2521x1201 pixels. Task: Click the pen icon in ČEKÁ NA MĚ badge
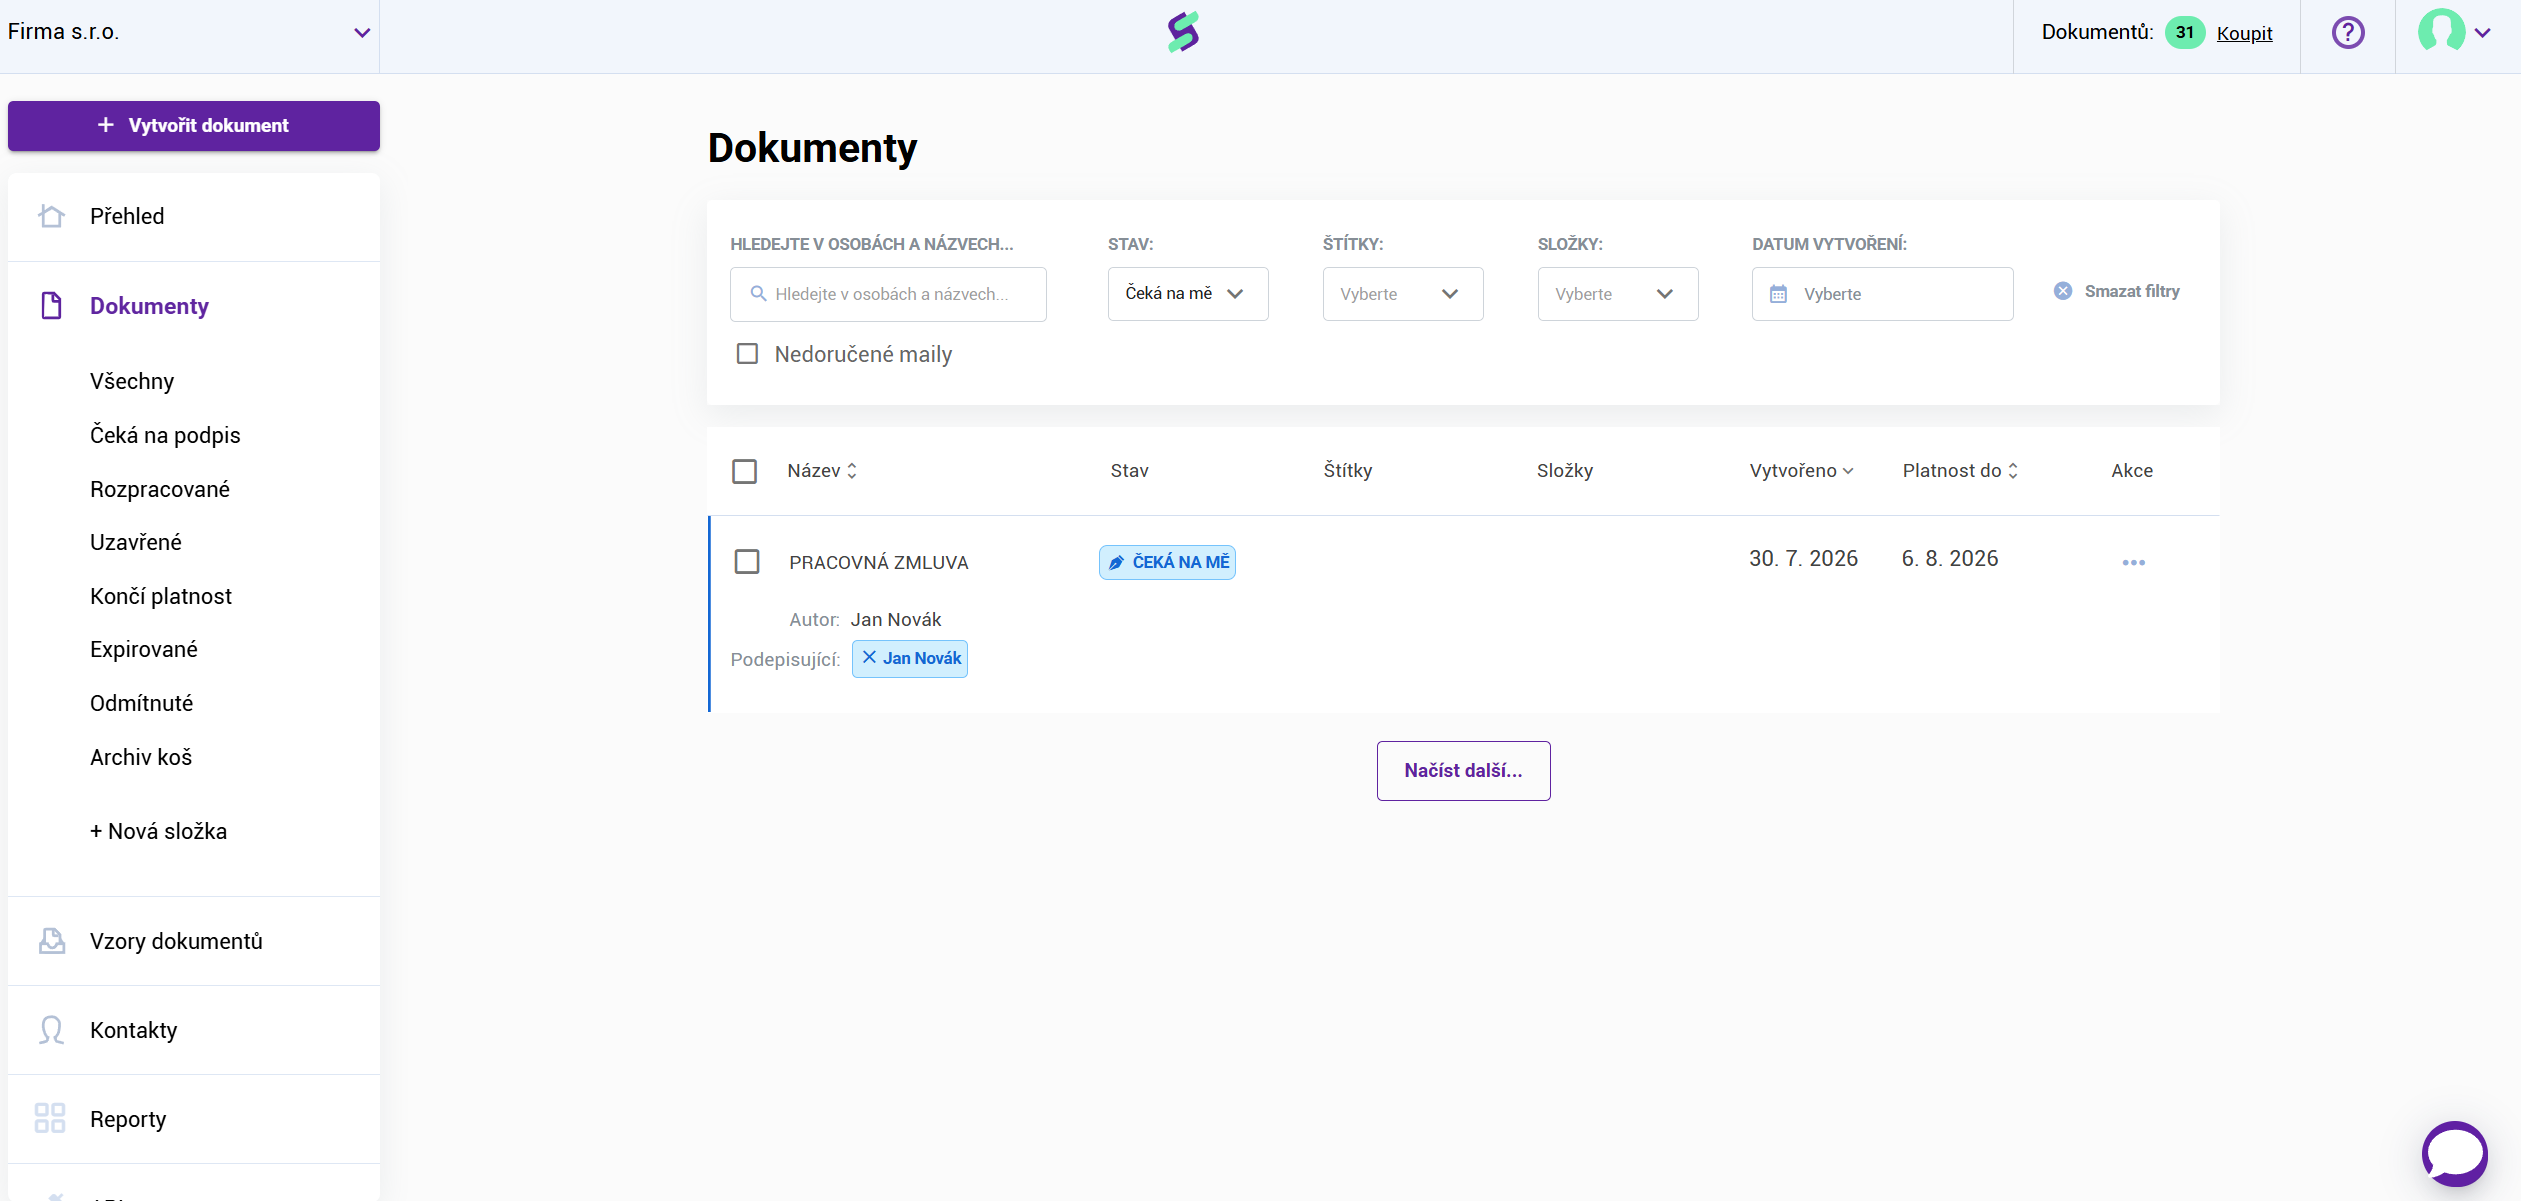point(1116,563)
